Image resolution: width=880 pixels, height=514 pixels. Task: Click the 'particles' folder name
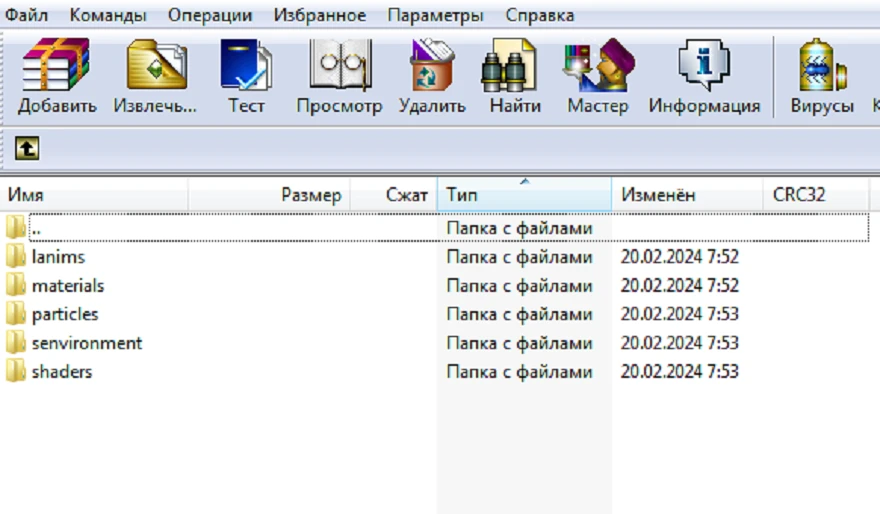(x=65, y=314)
